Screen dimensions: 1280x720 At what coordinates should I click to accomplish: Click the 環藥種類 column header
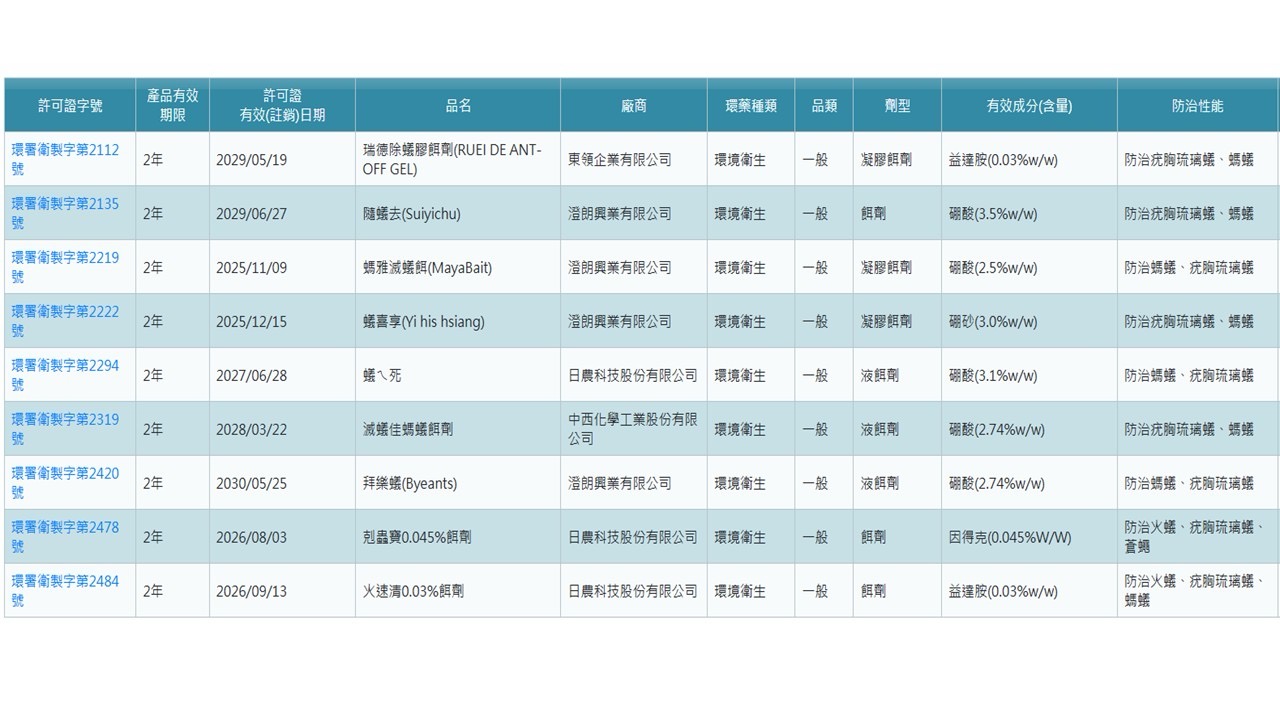tap(750, 104)
